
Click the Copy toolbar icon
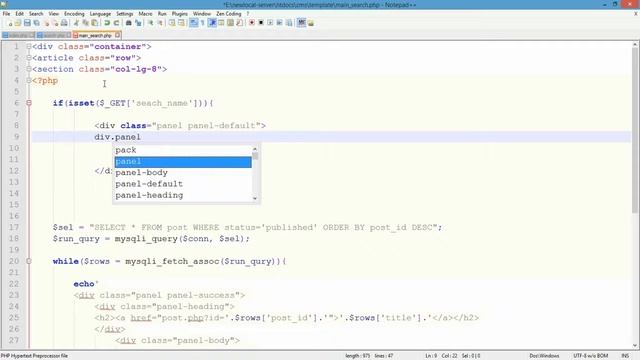coord(86,23)
